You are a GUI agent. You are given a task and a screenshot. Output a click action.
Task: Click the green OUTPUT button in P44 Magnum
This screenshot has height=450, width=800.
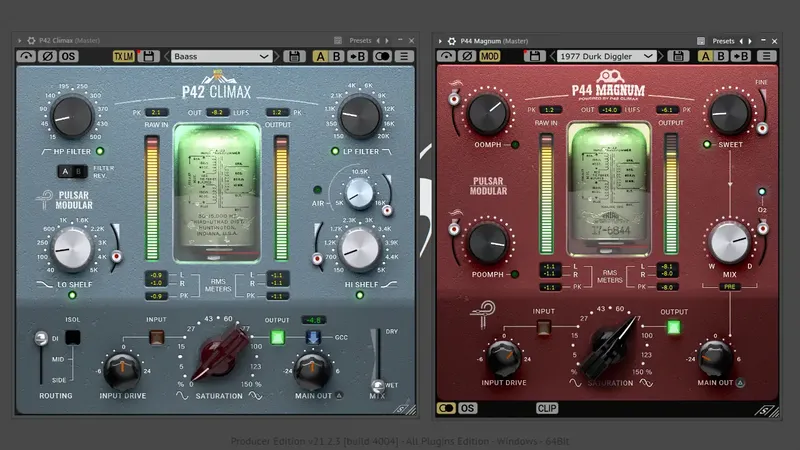tap(673, 327)
